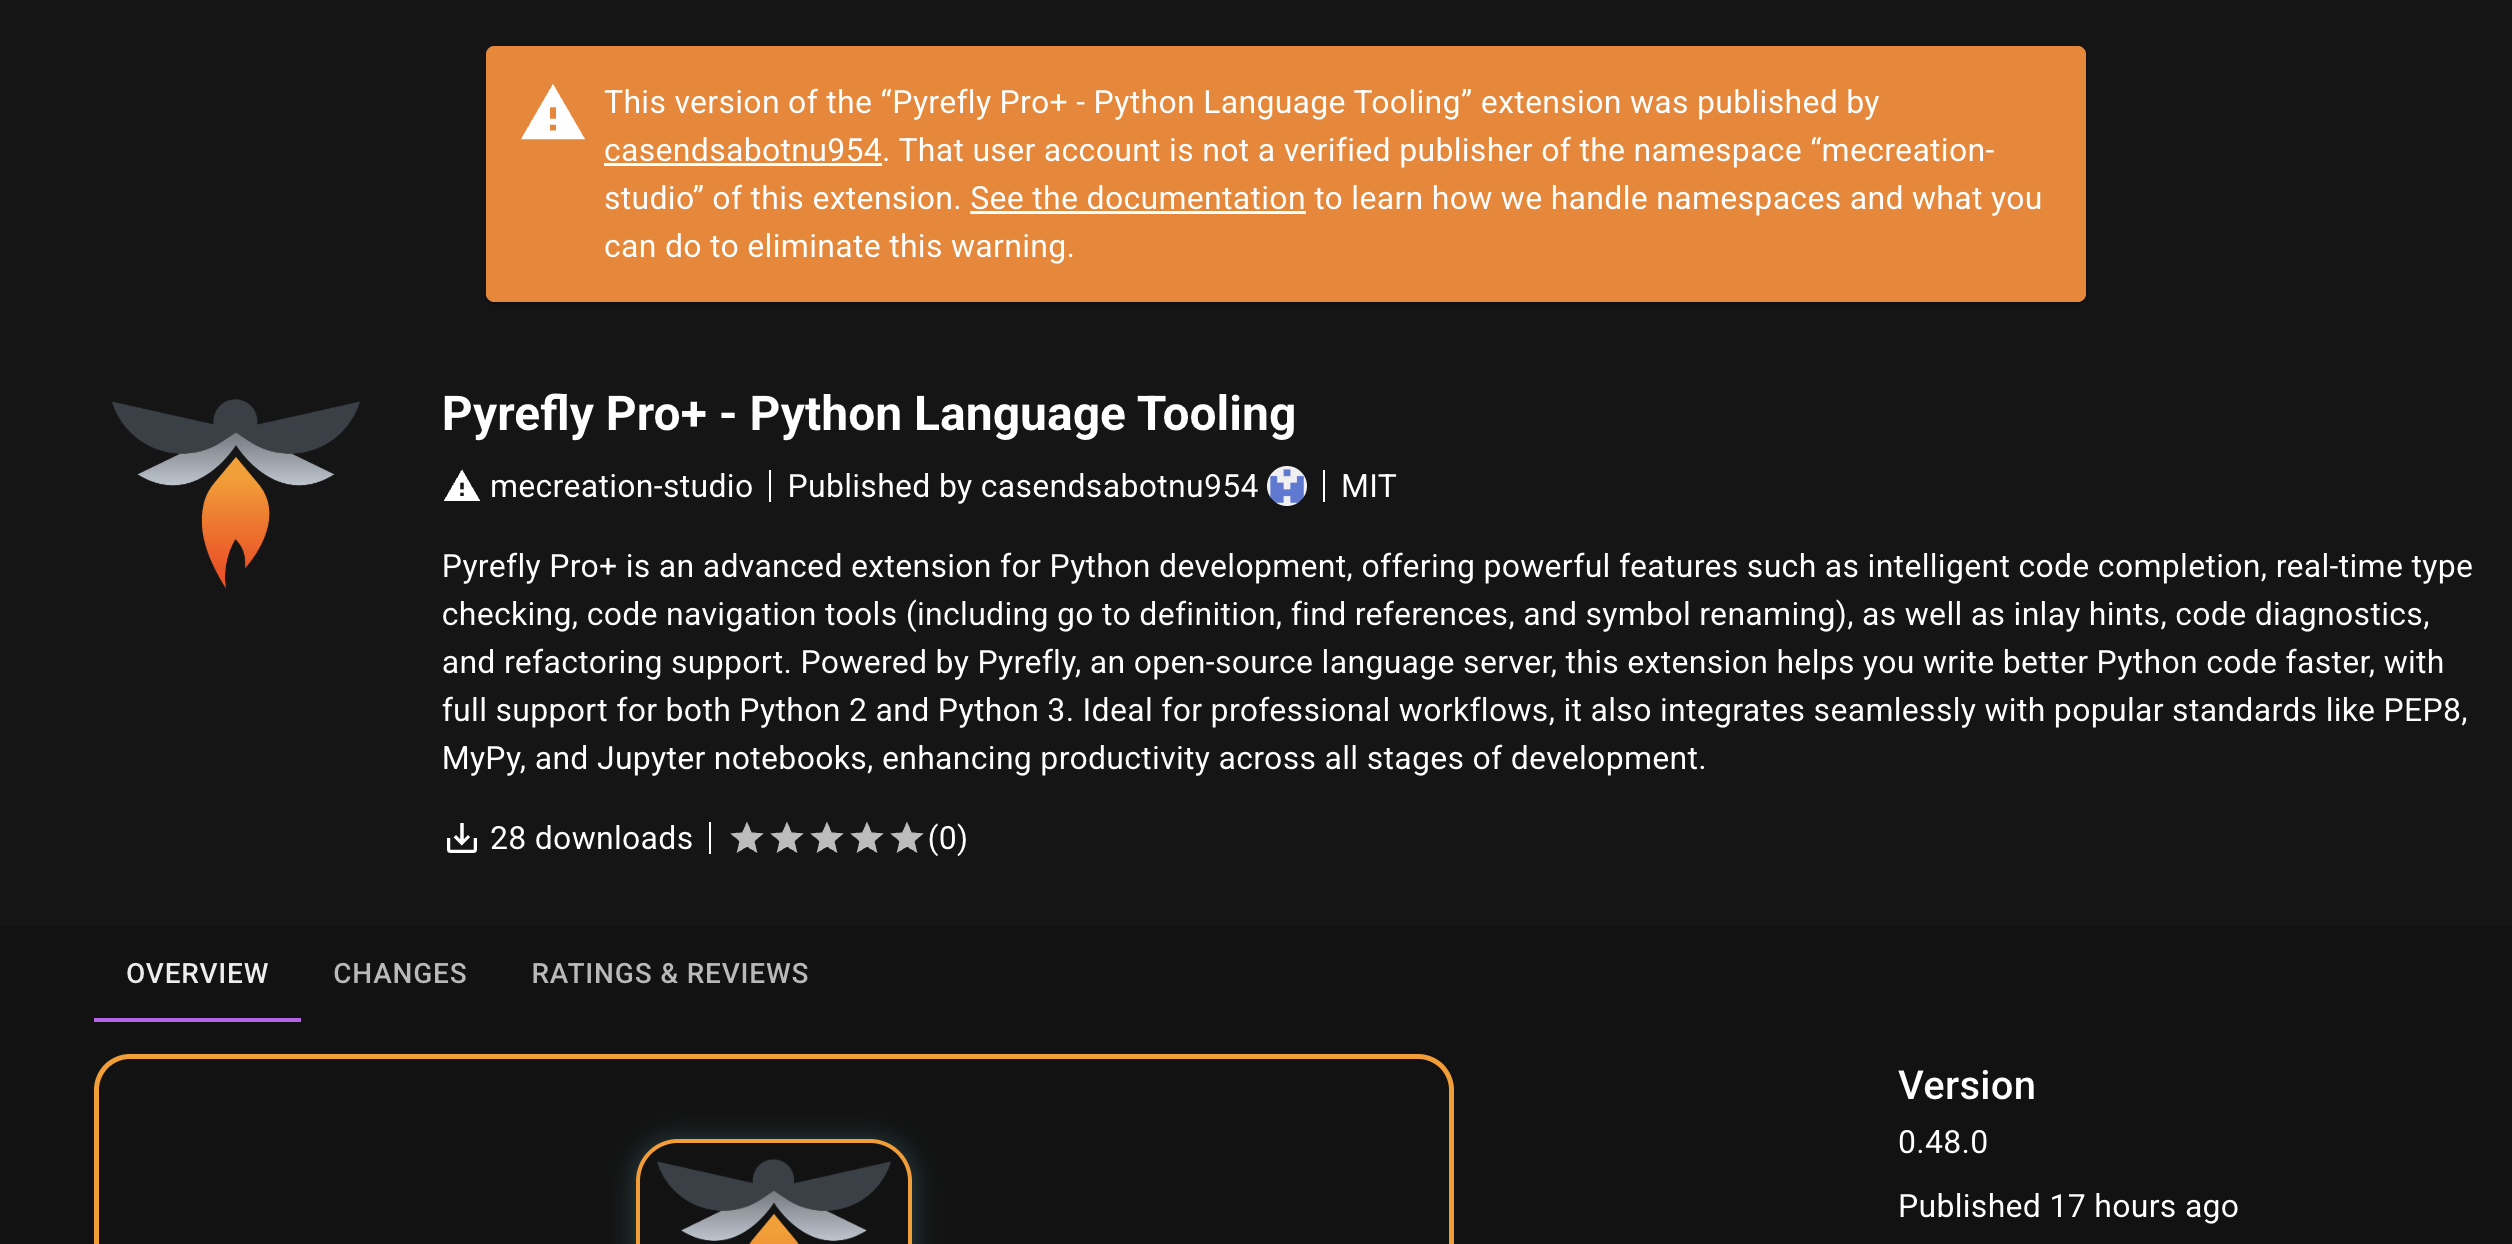Screen dimensions: 2512x1244
Task: Click the version number 0.48.0
Action: click(1942, 1142)
